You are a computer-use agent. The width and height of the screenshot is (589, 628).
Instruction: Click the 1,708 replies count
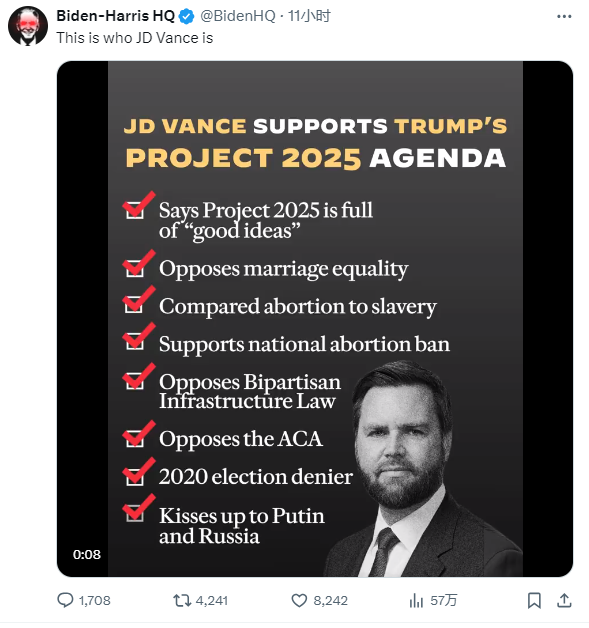coord(94,600)
